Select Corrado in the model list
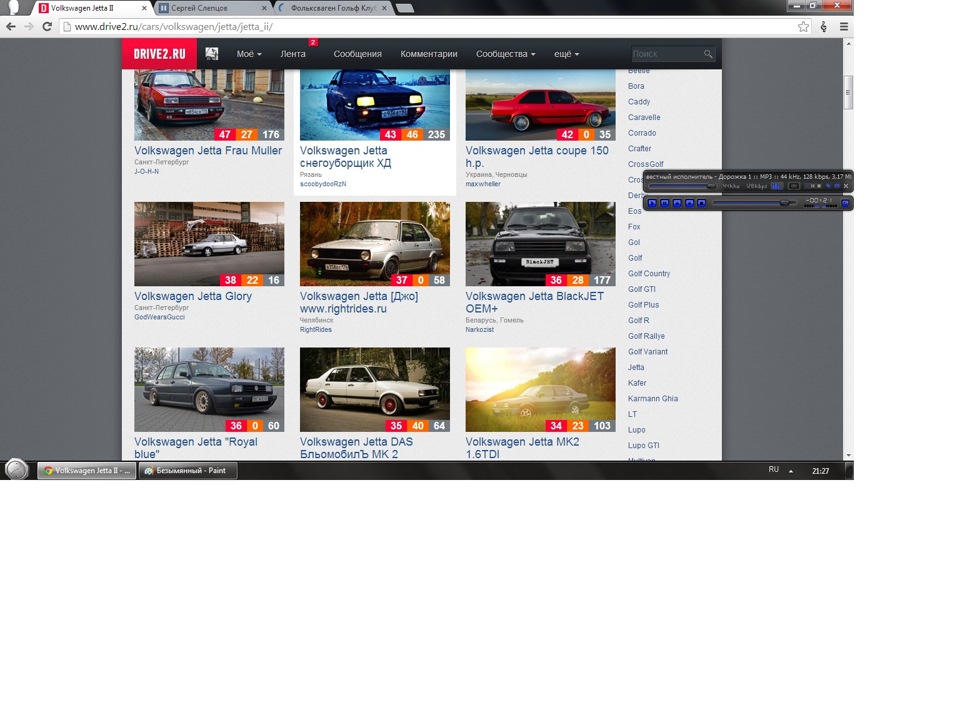960x720 pixels. [642, 133]
